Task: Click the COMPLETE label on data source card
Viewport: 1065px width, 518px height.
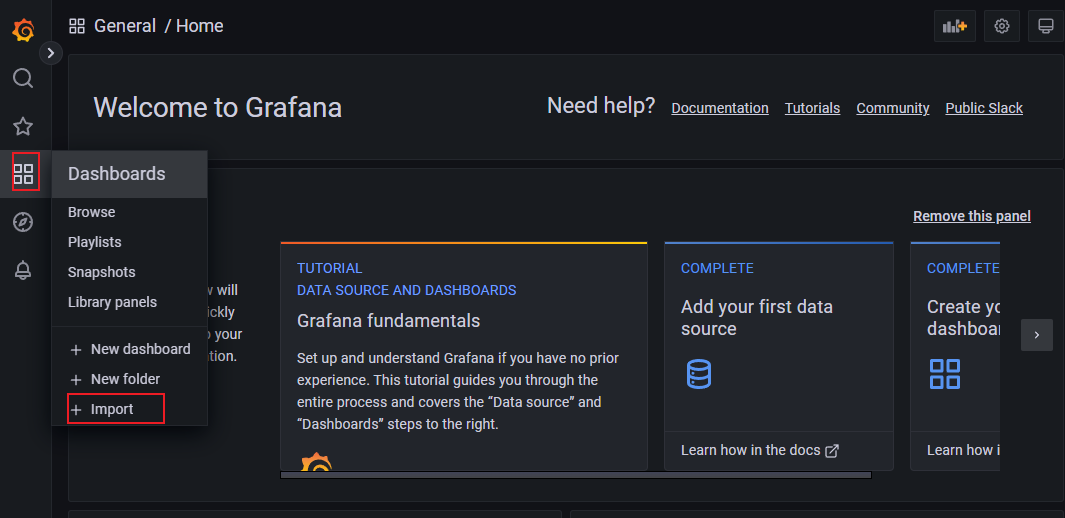Action: [x=717, y=269]
